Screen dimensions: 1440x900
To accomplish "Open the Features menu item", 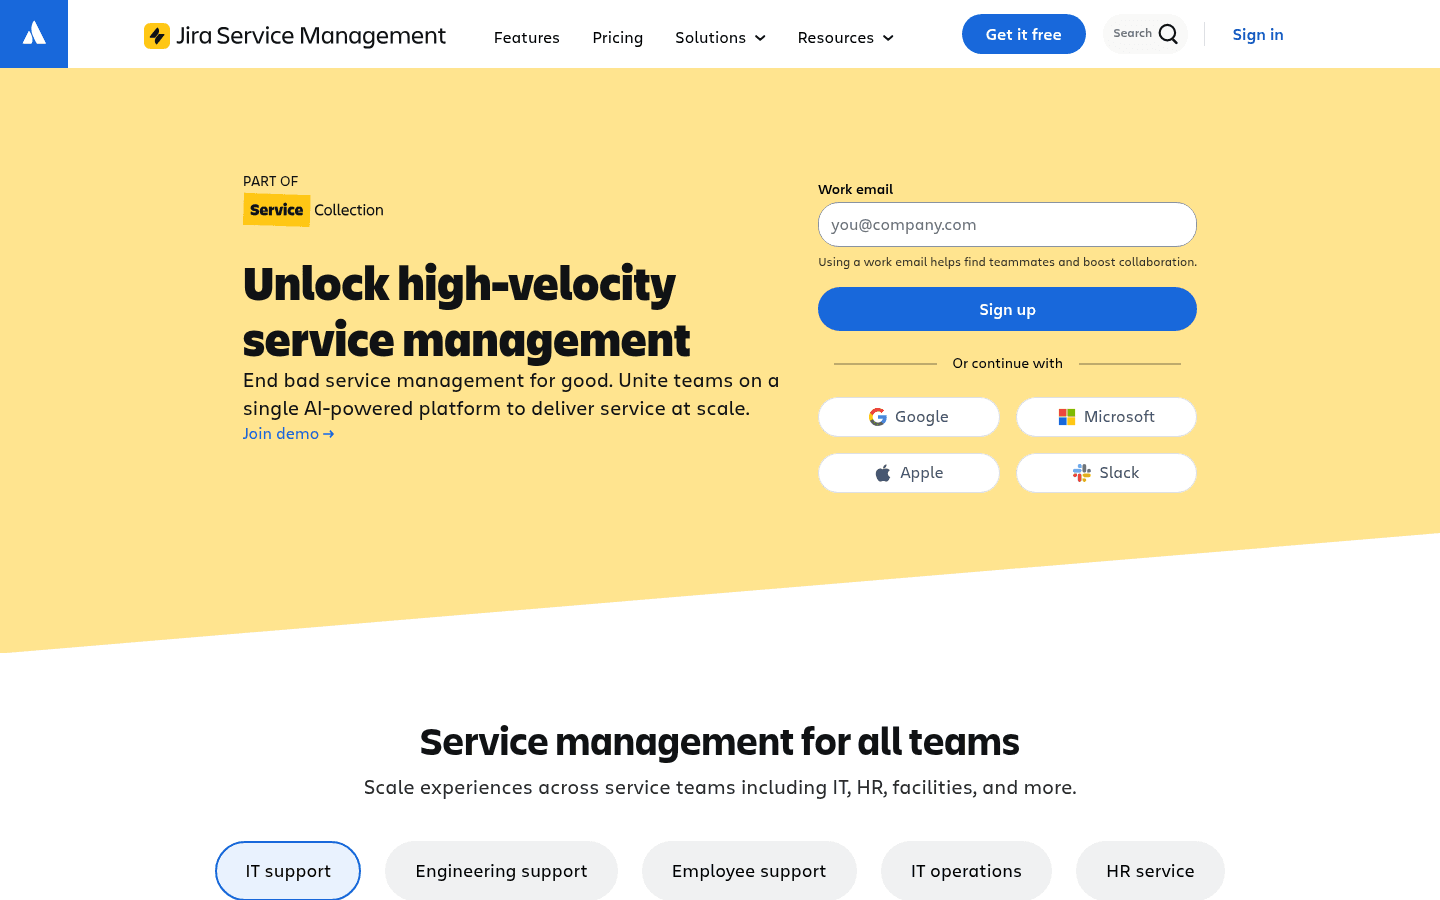I will [527, 37].
